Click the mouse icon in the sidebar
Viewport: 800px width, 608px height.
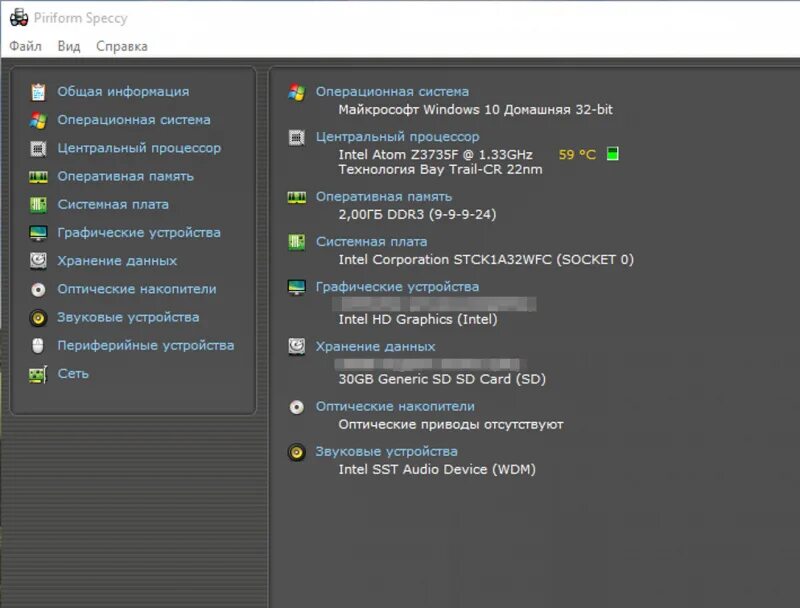pos(38,346)
